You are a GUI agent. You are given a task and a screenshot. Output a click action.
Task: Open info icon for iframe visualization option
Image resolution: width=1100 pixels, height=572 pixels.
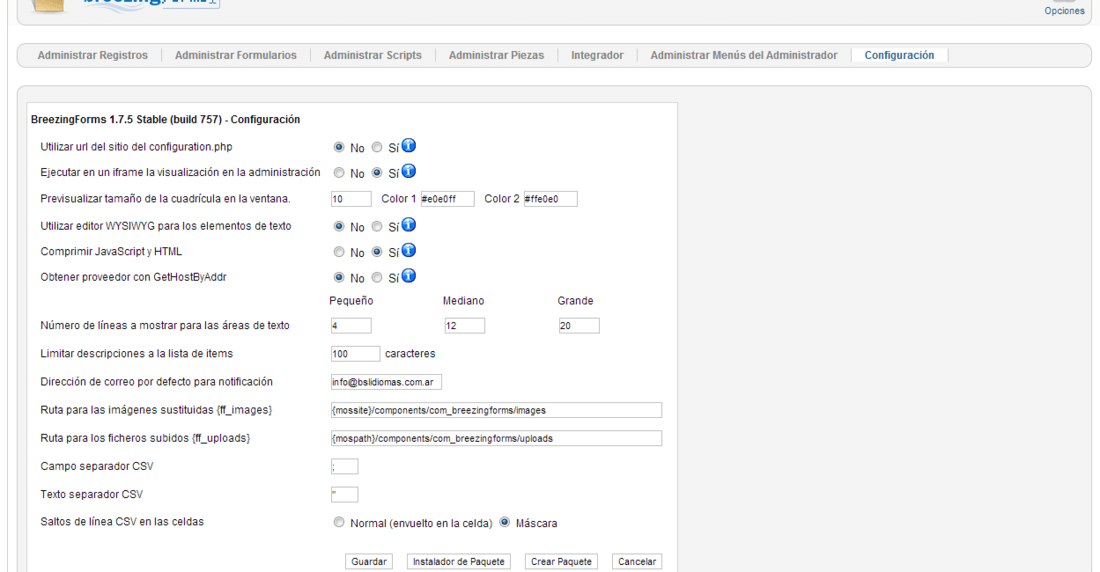pos(408,171)
